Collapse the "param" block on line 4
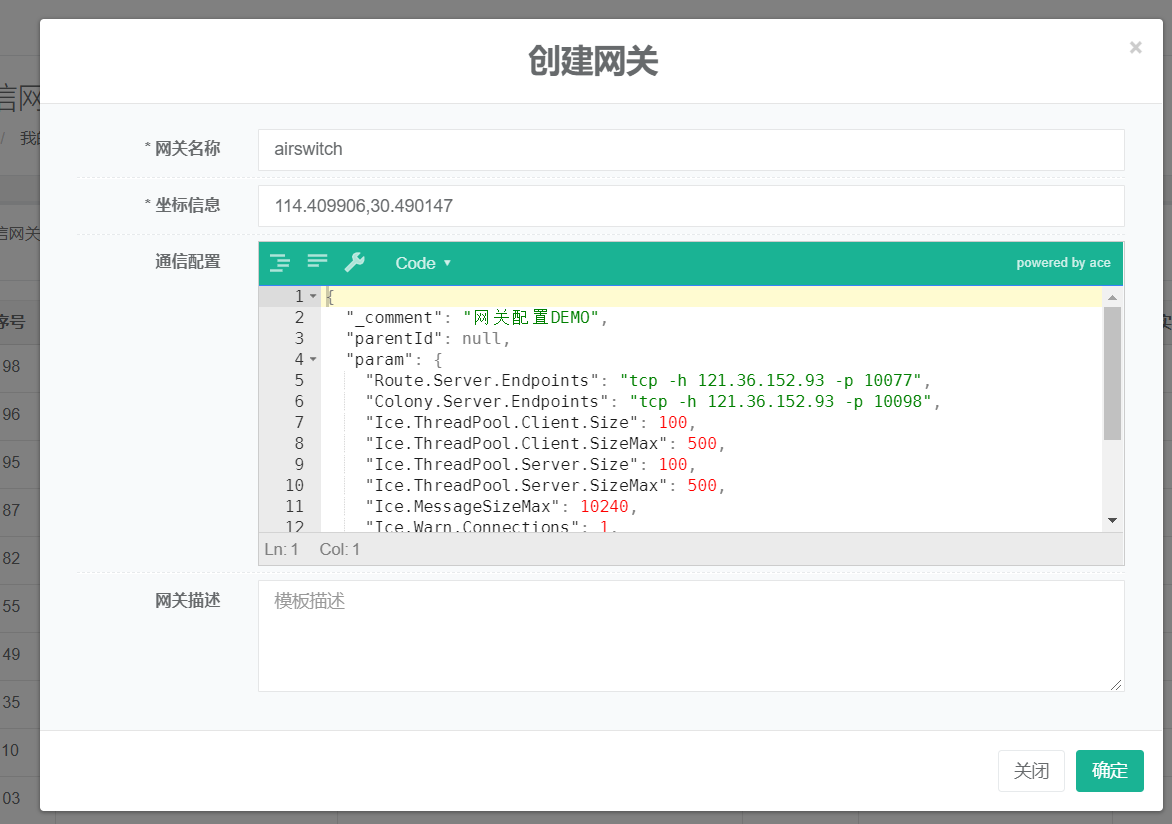Viewport: 1172px width, 824px height. pyautogui.click(x=313, y=360)
